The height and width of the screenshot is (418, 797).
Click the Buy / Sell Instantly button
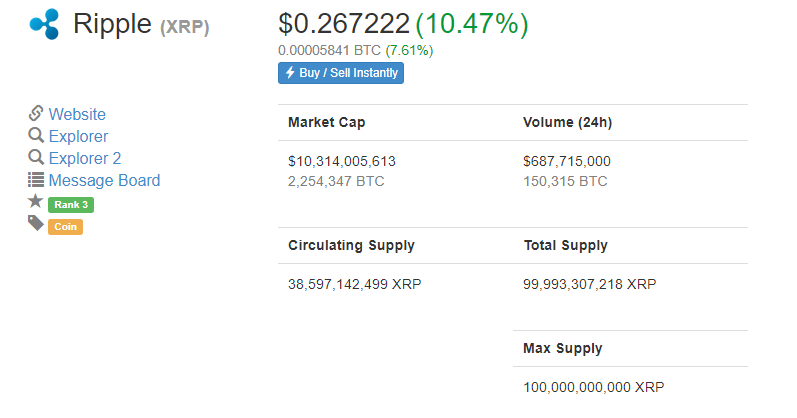tap(341, 73)
